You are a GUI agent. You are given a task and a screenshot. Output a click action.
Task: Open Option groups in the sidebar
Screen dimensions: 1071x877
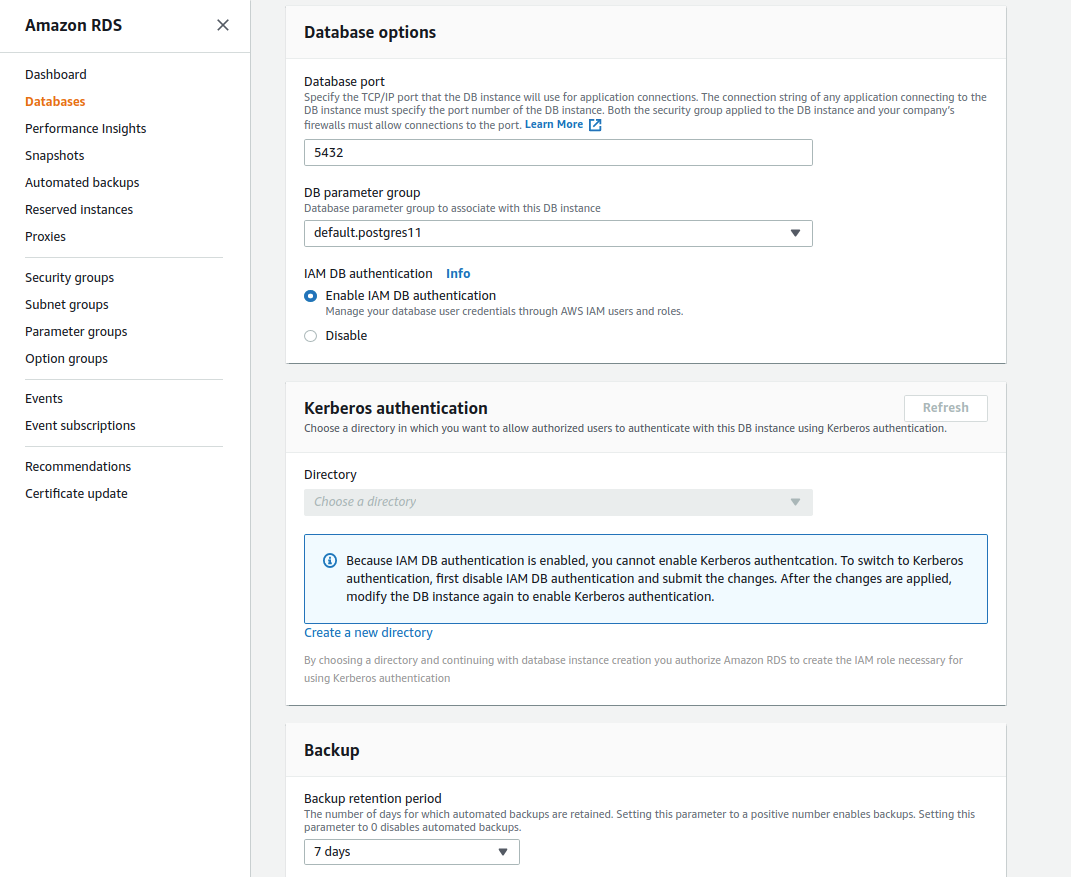[x=66, y=359]
